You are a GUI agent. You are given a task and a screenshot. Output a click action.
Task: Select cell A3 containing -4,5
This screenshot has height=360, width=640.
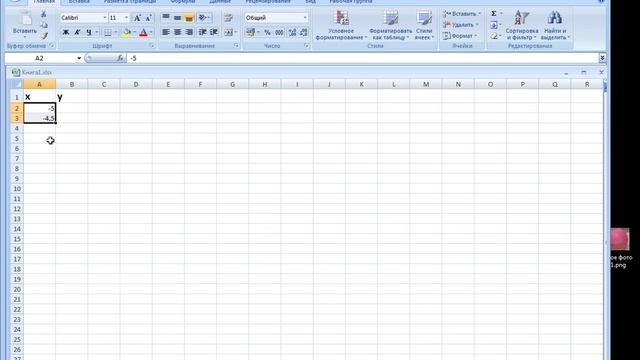click(40, 118)
